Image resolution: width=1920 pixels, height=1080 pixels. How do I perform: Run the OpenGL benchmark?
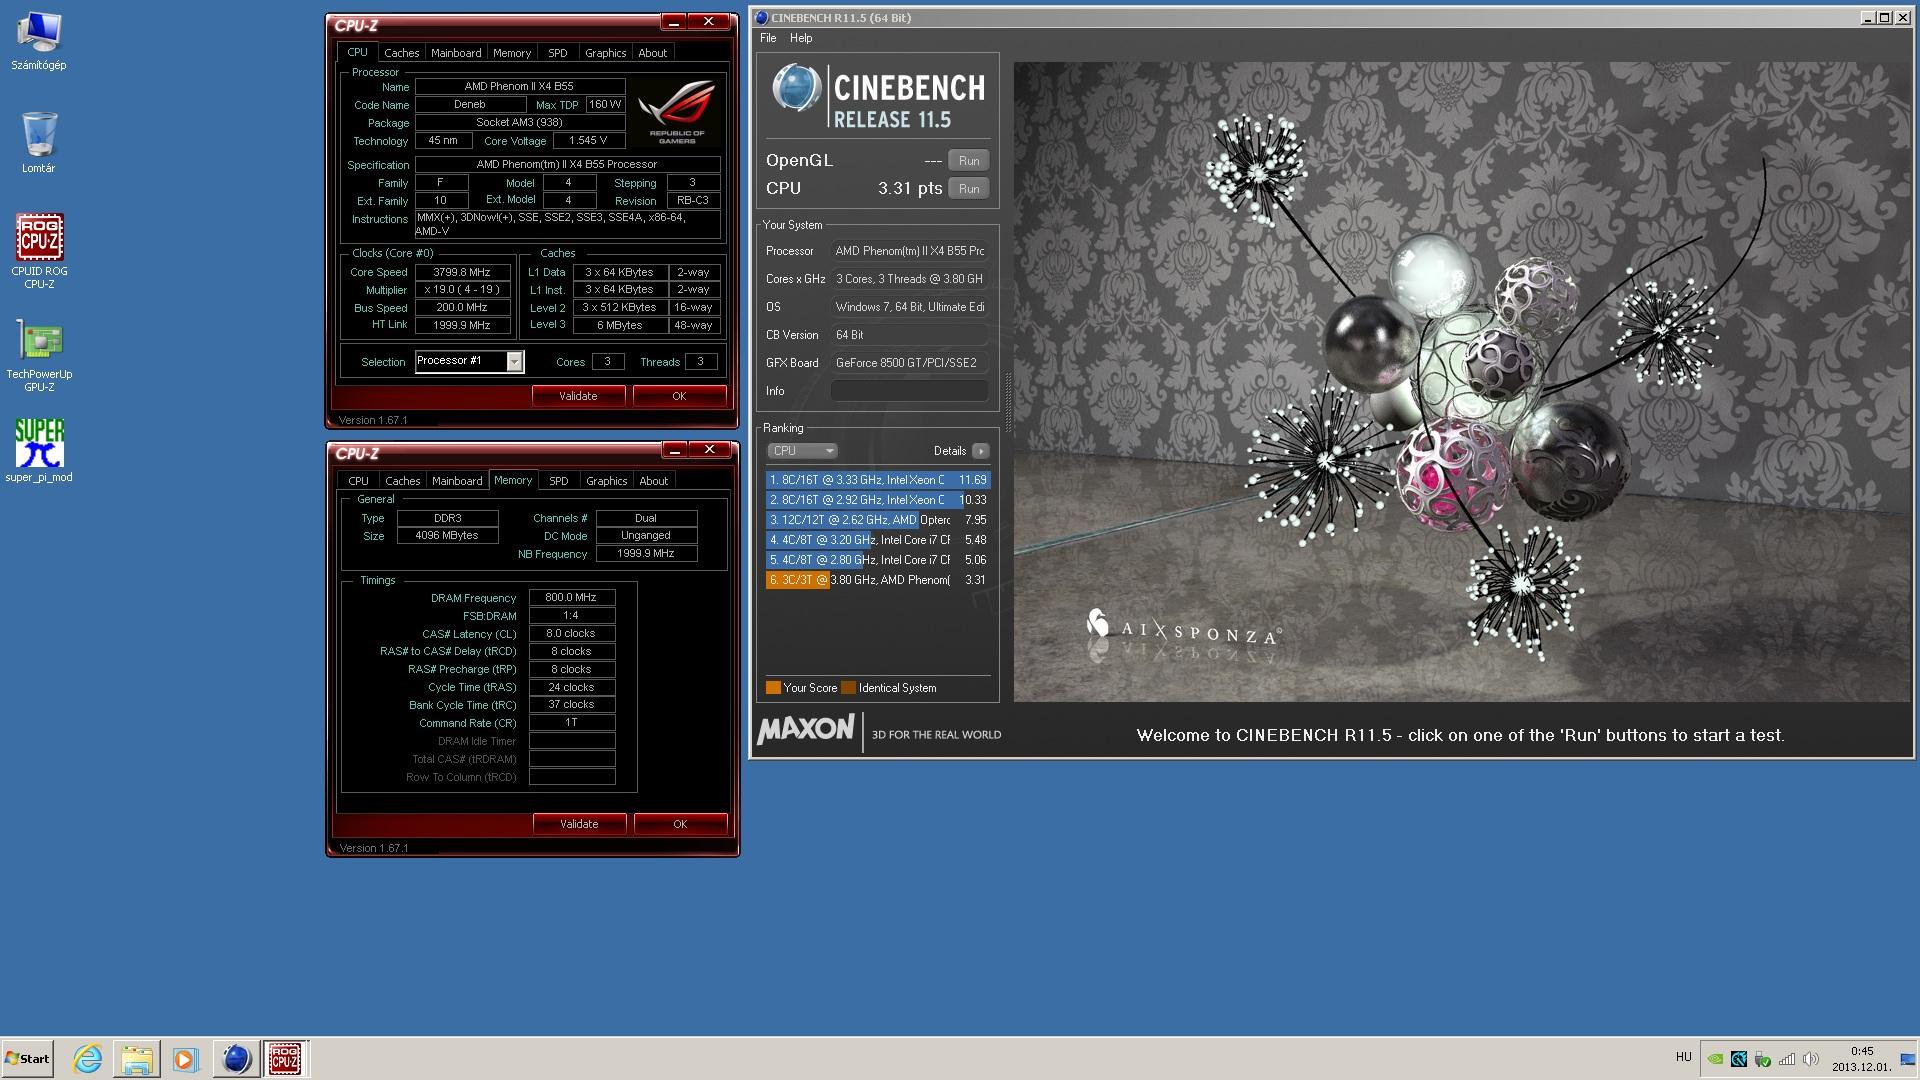(x=969, y=161)
